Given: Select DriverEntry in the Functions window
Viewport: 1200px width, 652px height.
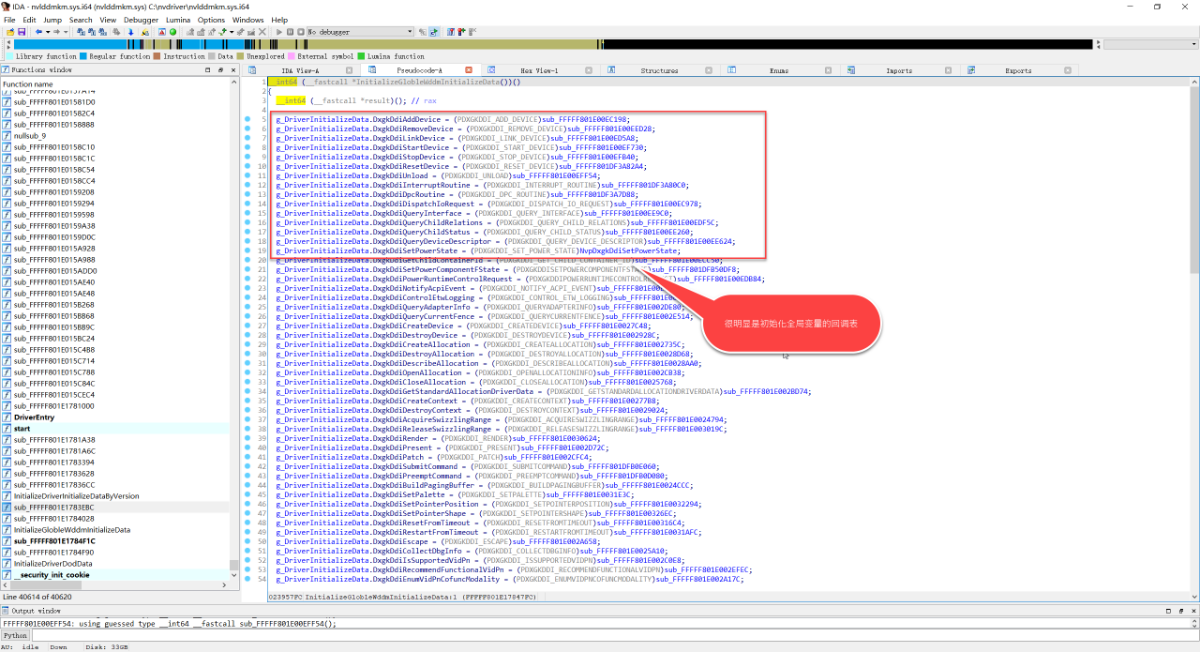Looking at the screenshot, I should [x=33, y=417].
